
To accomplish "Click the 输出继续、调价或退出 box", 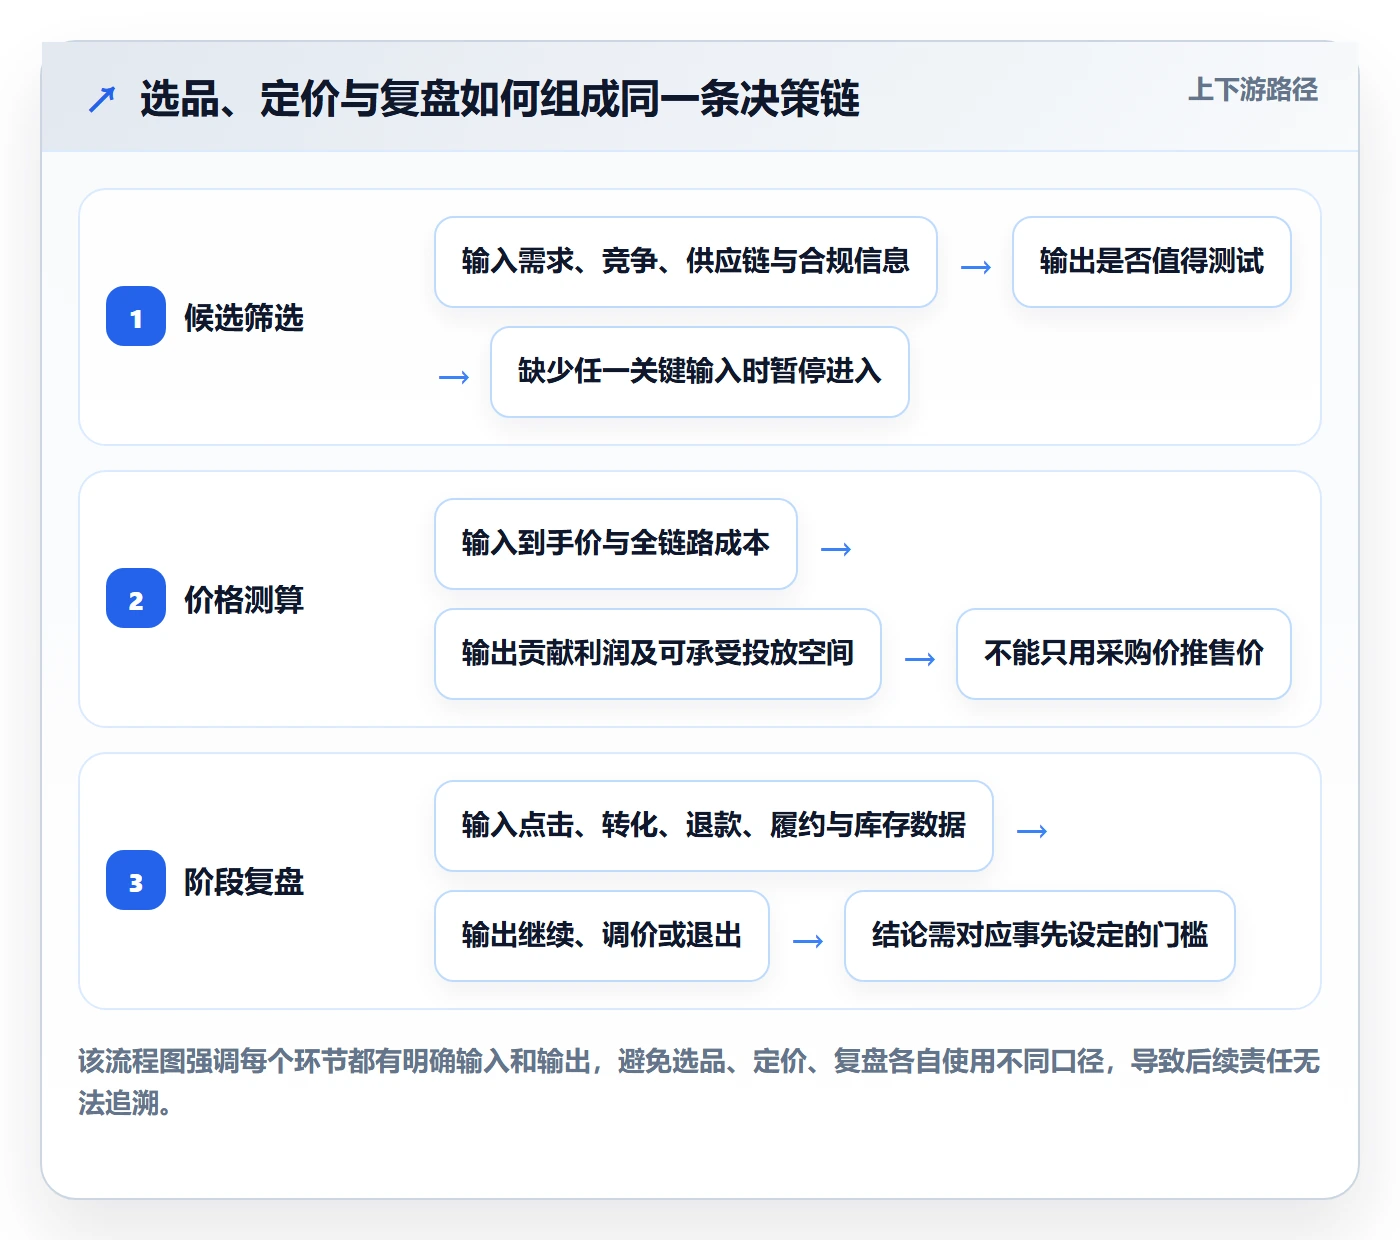I will coord(602,936).
